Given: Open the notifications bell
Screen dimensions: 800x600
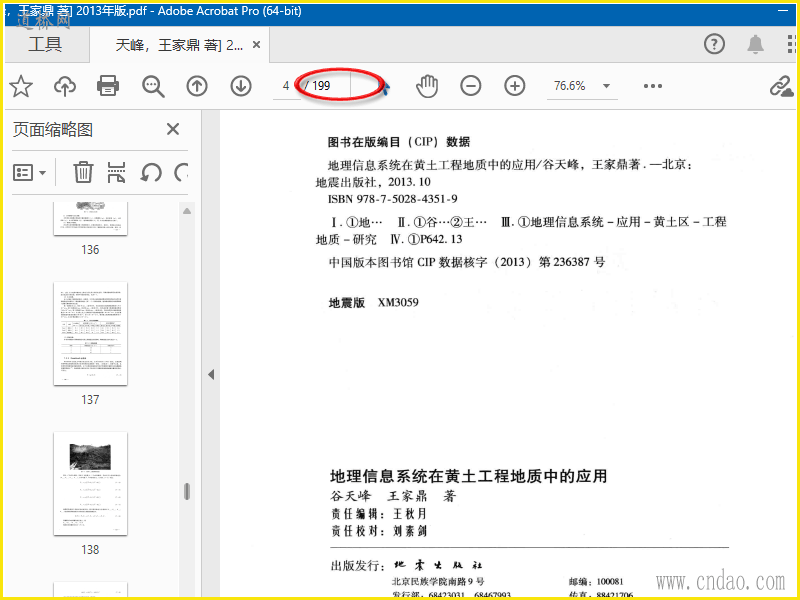Looking at the screenshot, I should [755, 44].
